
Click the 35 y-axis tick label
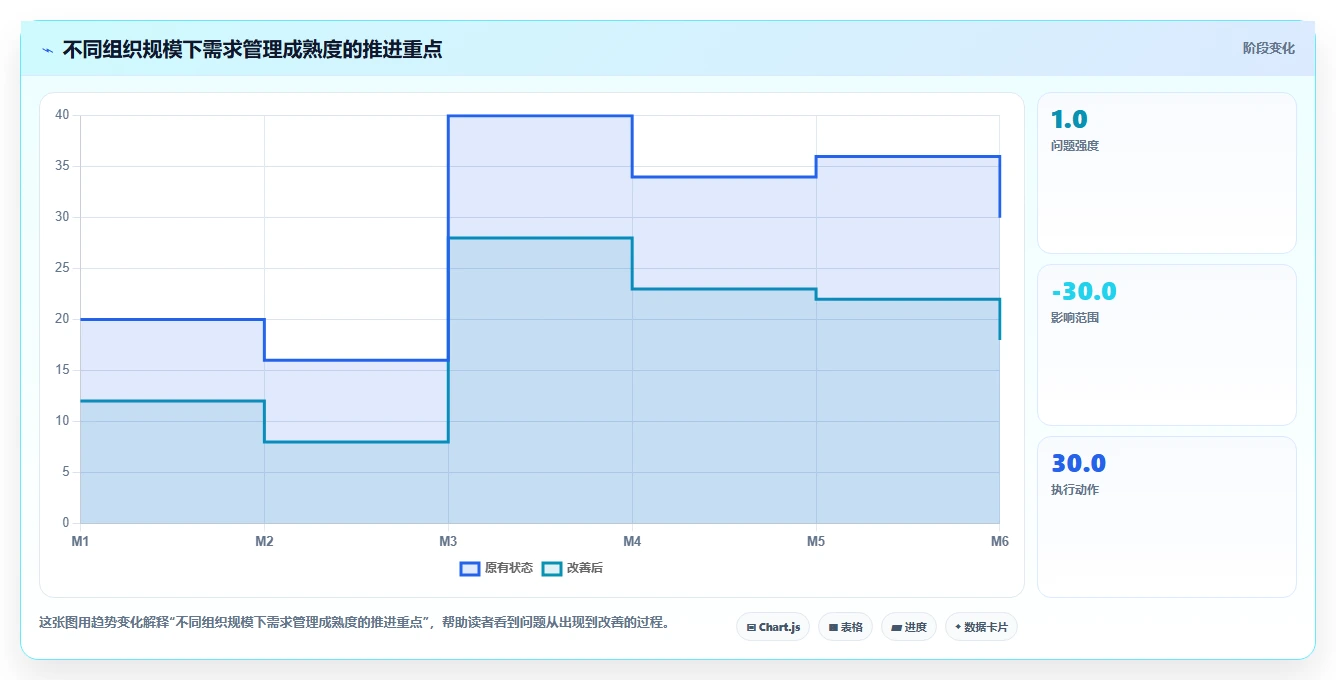(62, 166)
